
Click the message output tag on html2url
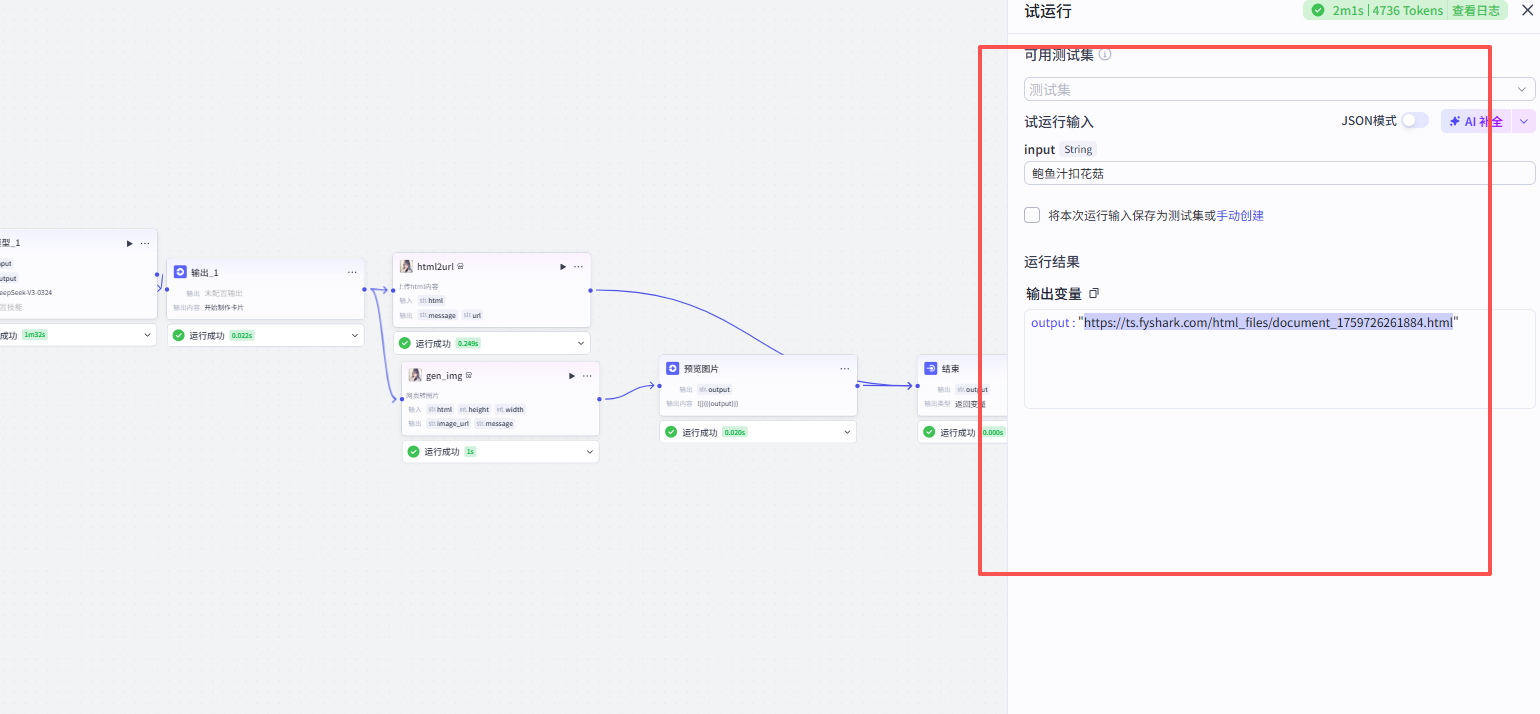(x=438, y=315)
